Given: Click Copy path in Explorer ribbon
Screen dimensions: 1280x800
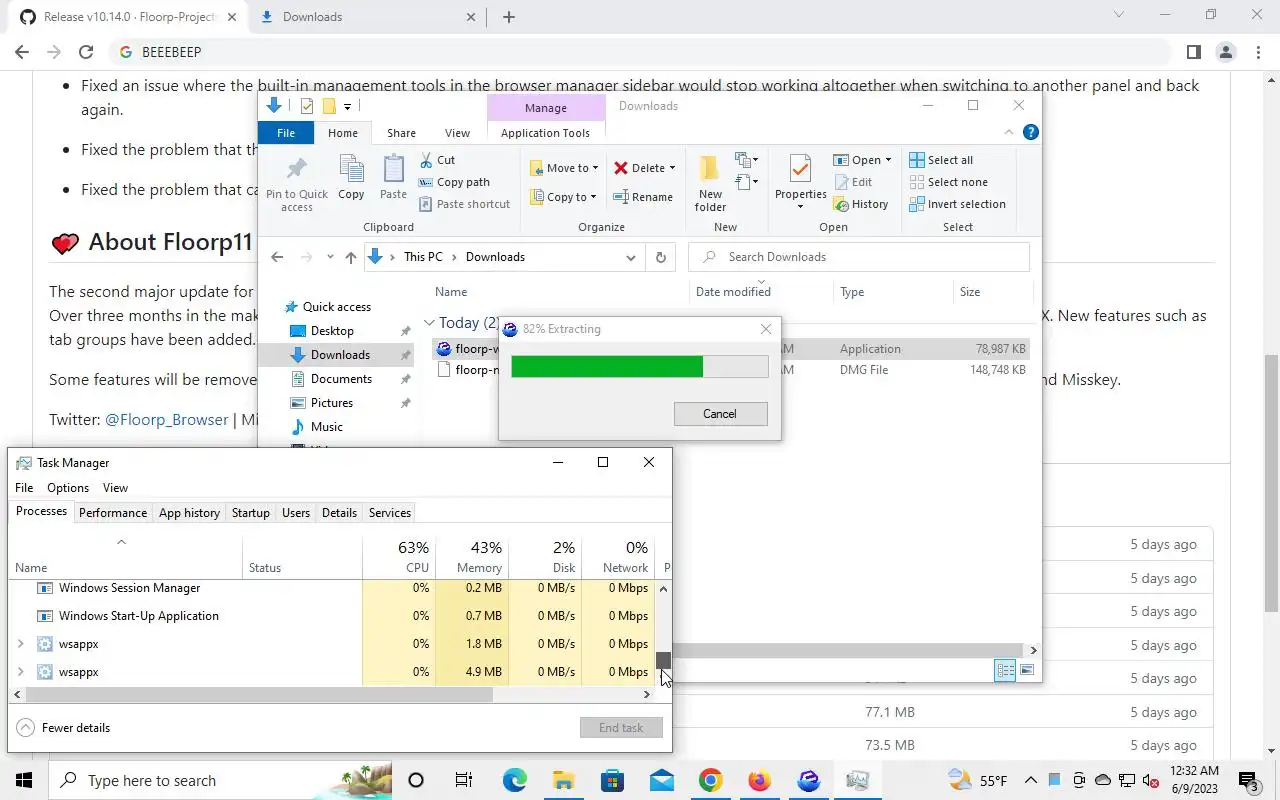Looking at the screenshot, I should tap(454, 182).
